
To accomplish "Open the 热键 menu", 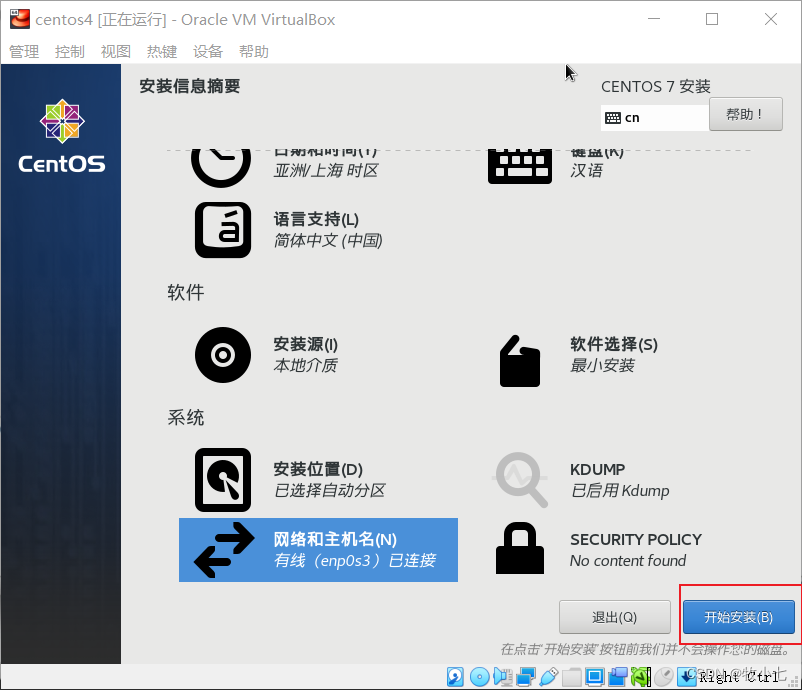I will click(x=162, y=52).
